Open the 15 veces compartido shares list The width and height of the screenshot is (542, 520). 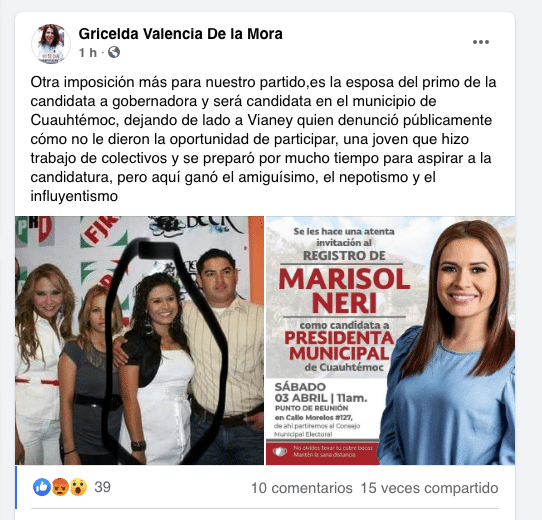pyautogui.click(x=429, y=488)
